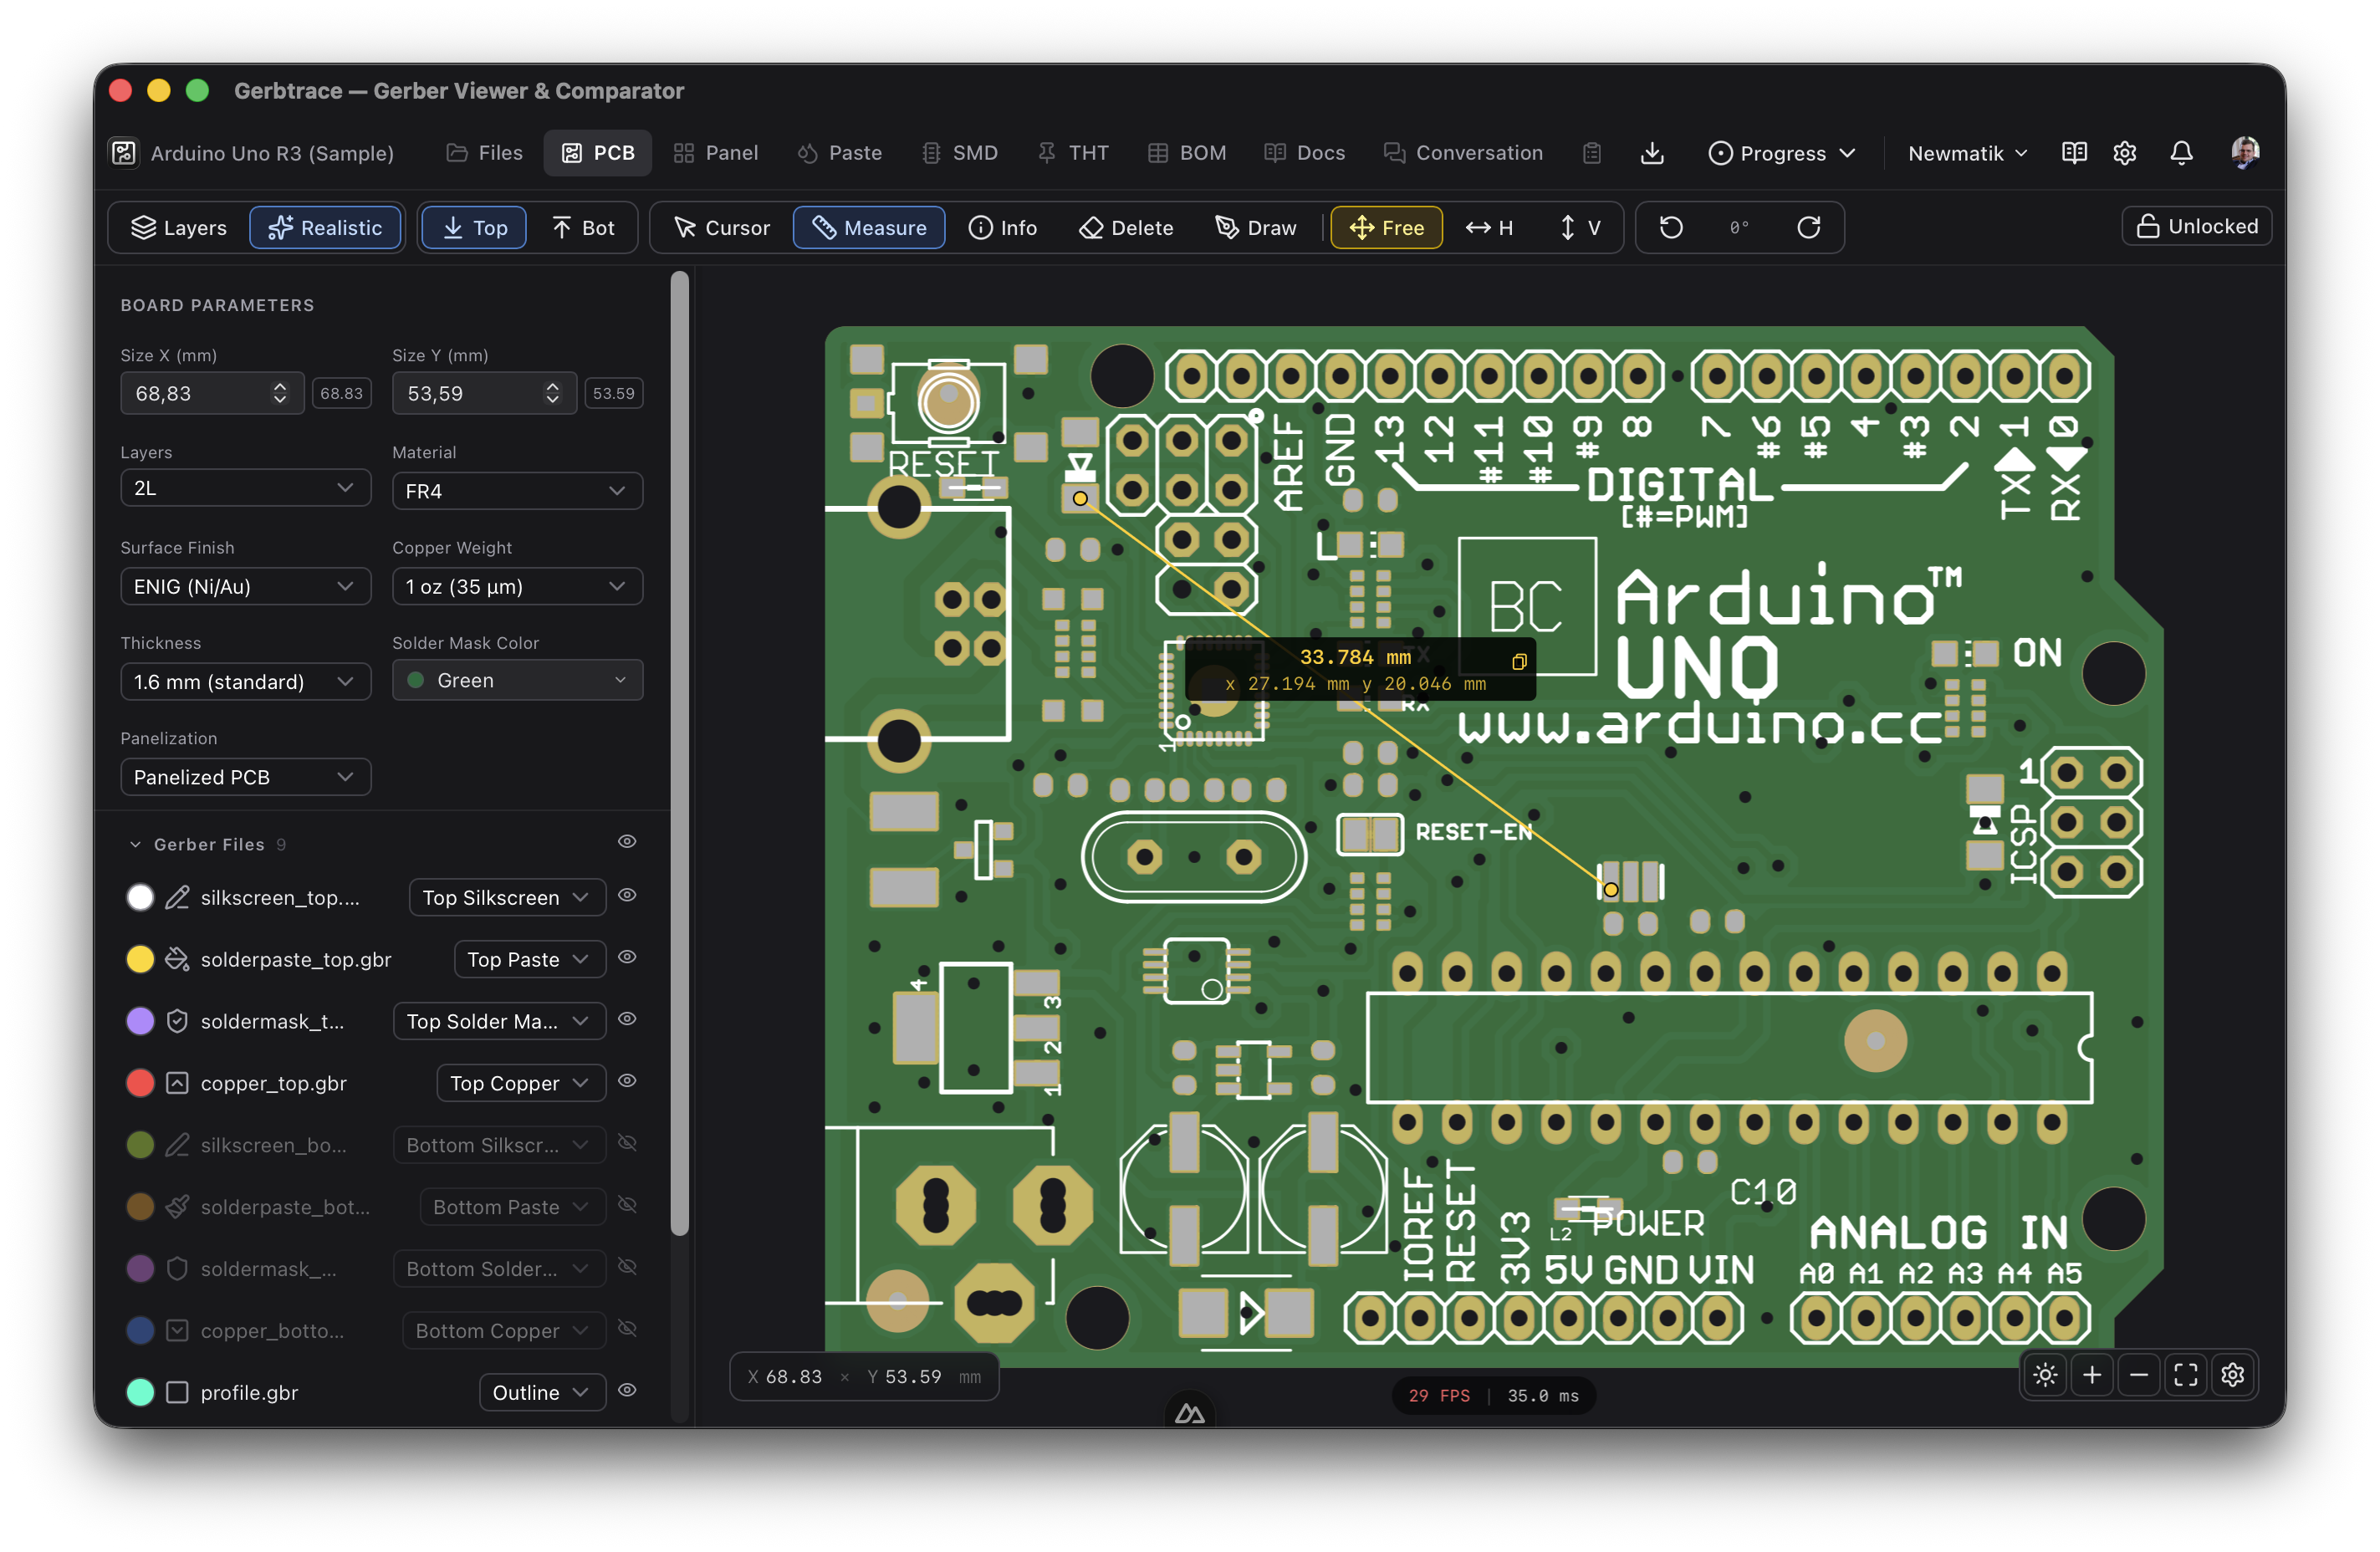Set Free measure mode
This screenshot has width=2380, height=1552.
tap(1386, 228)
